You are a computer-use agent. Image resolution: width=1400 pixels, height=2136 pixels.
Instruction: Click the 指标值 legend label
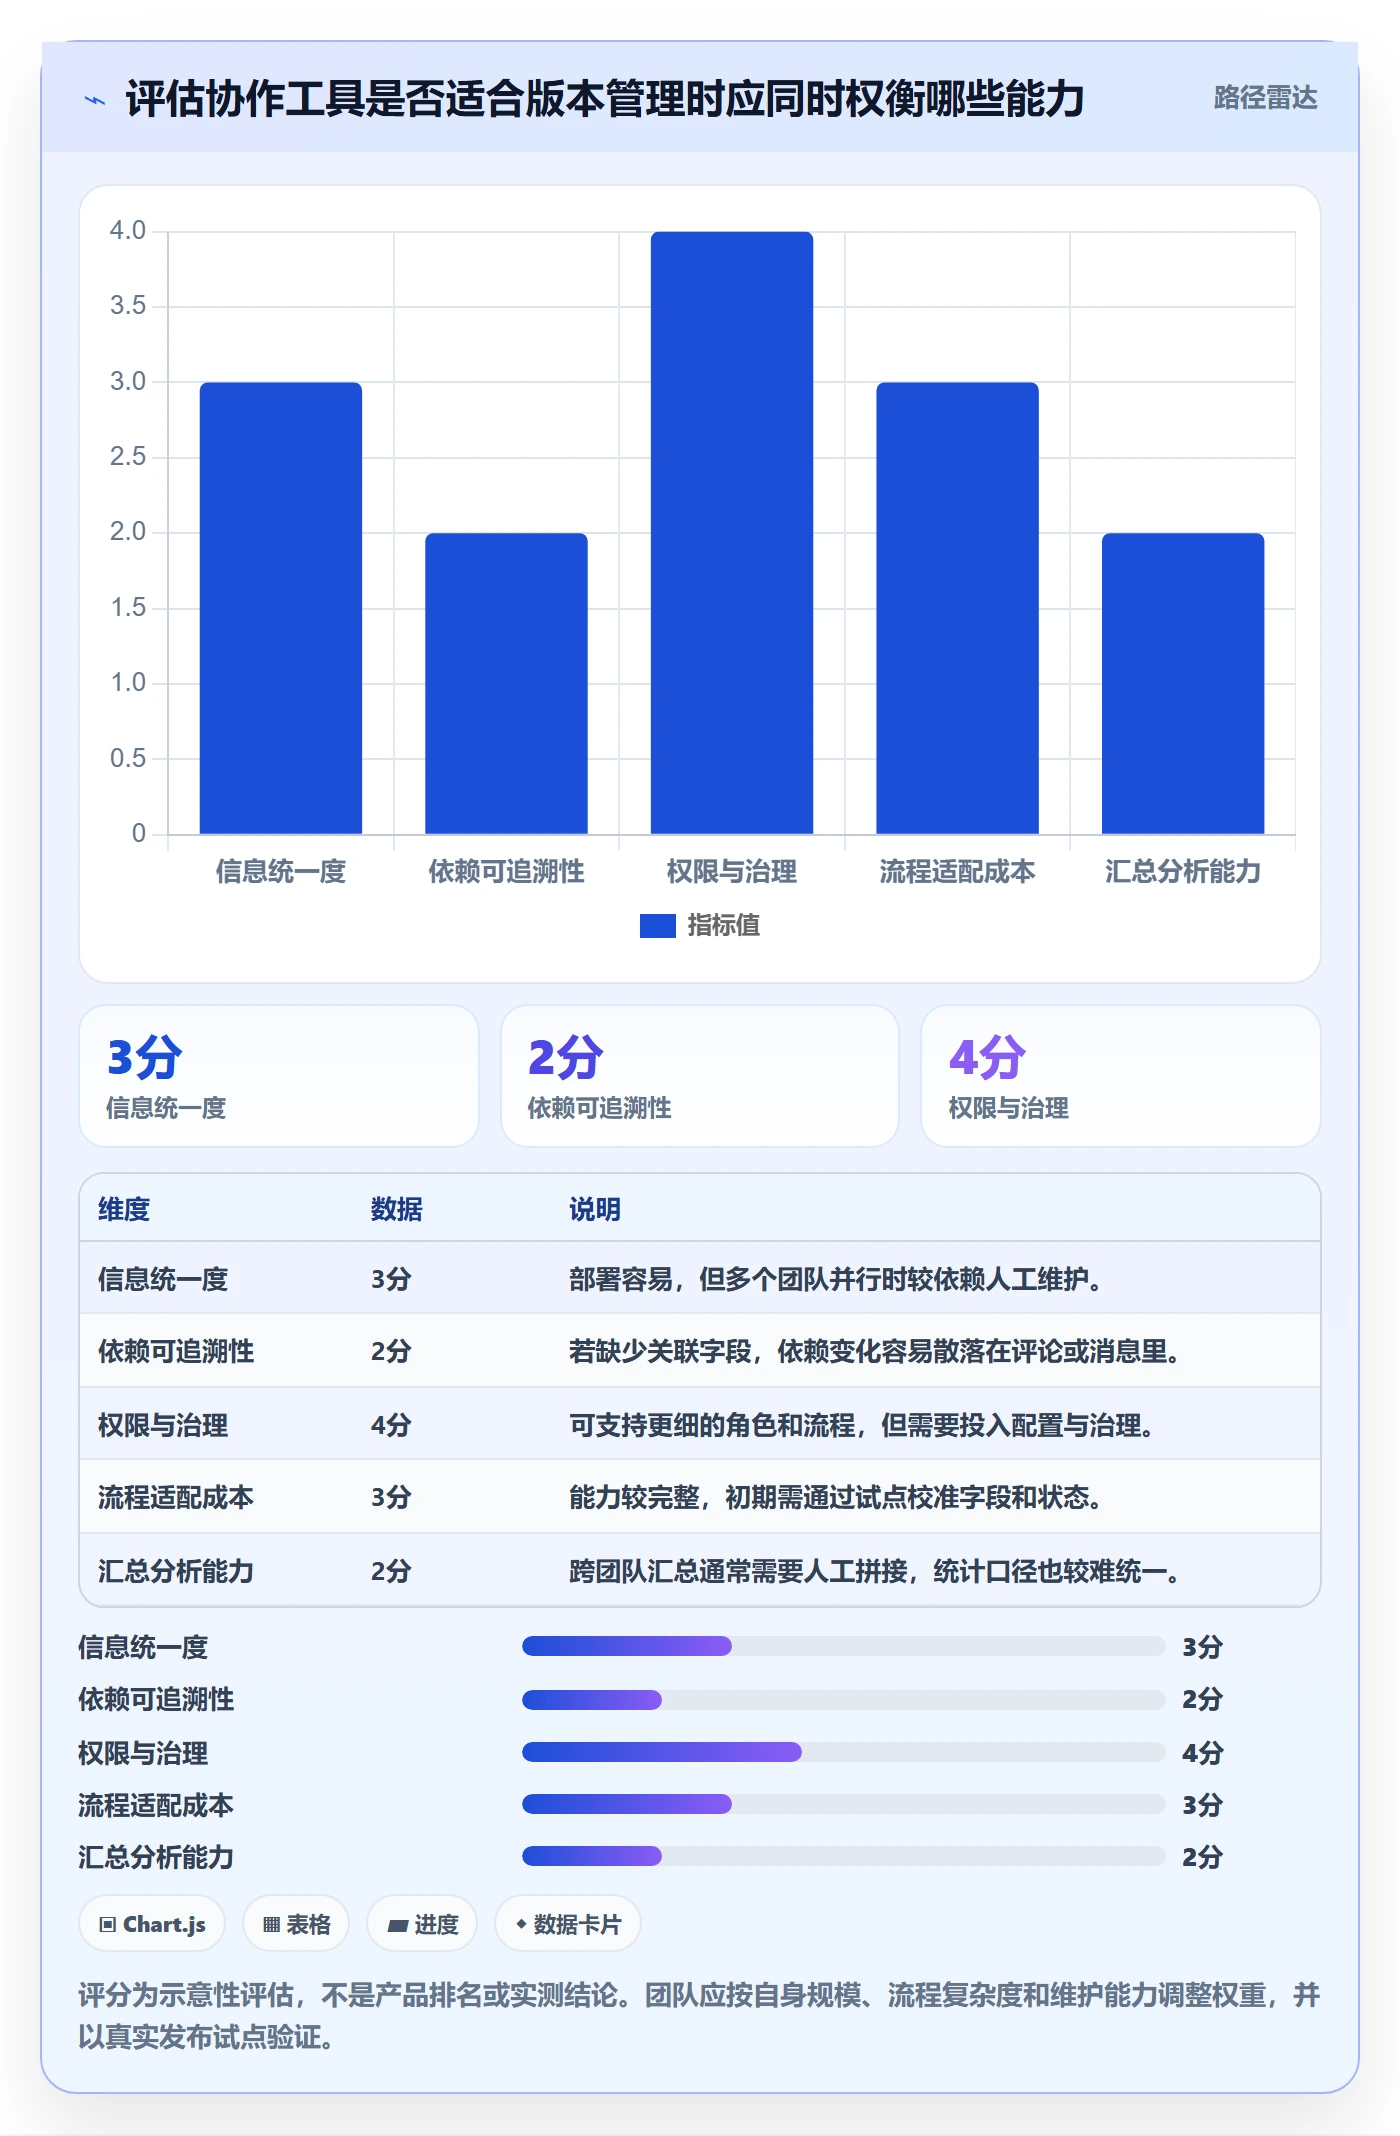point(723,926)
